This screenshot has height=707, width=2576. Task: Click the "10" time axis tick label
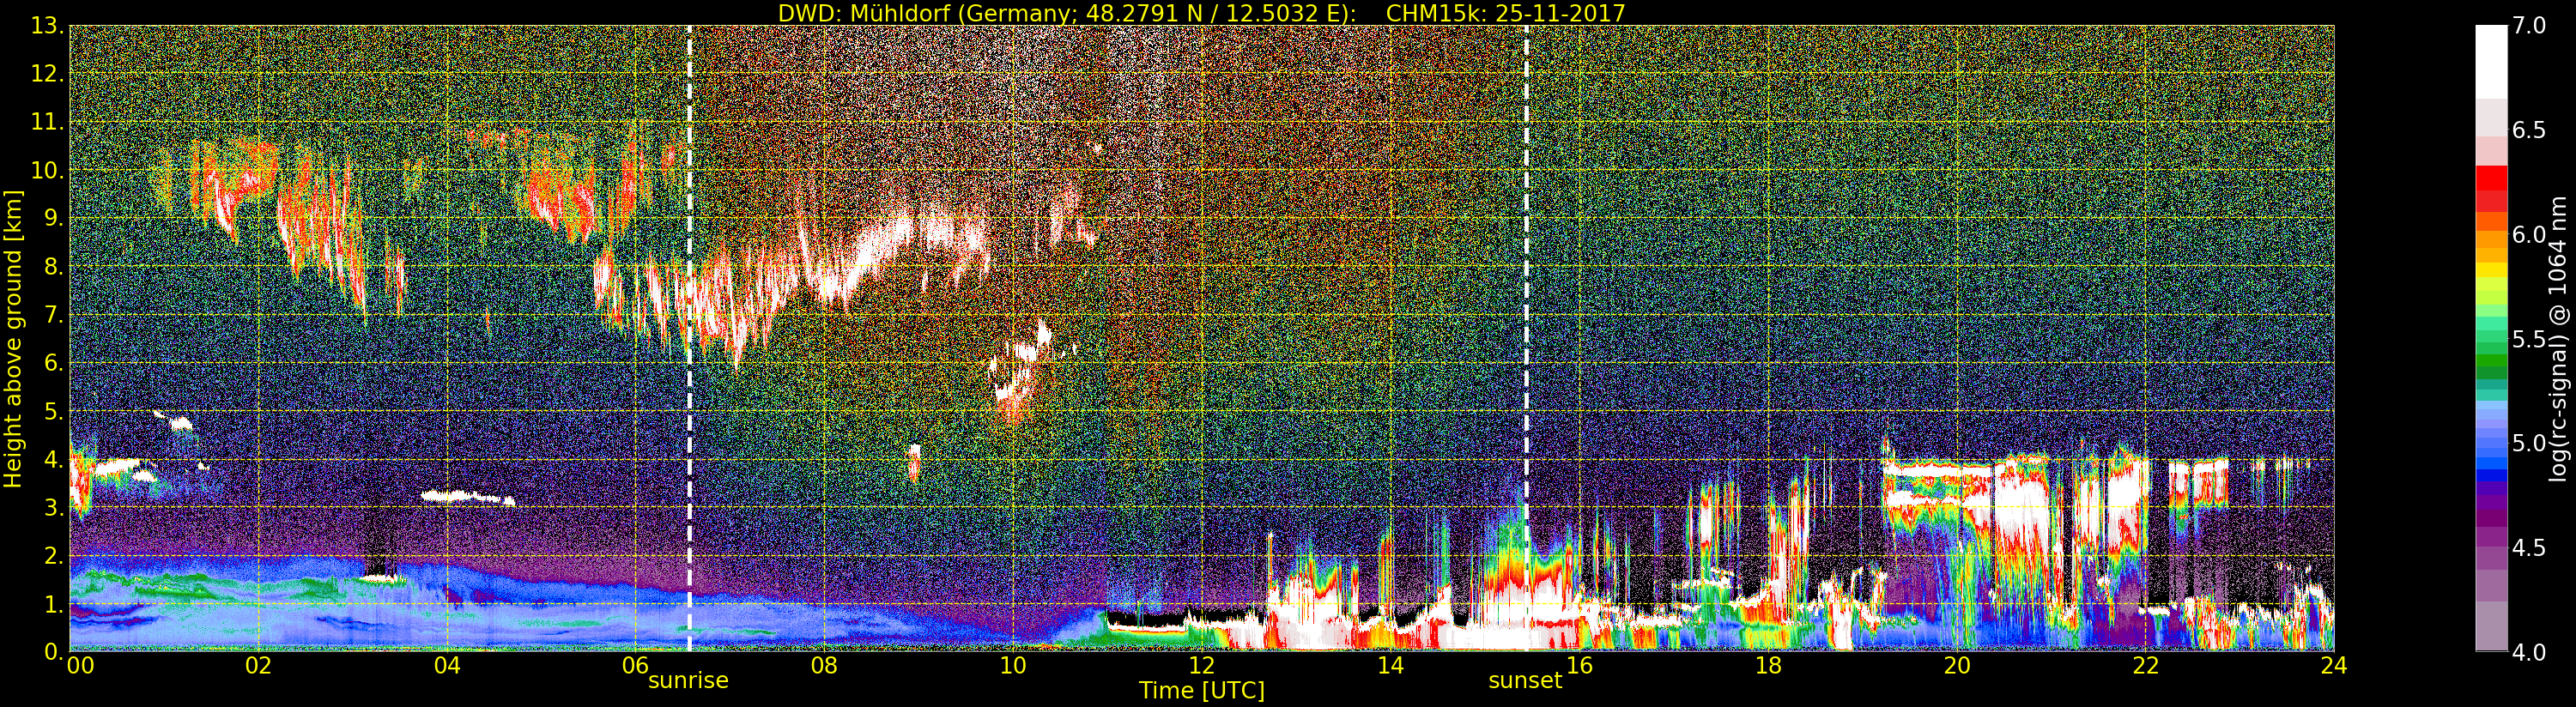pyautogui.click(x=1013, y=665)
